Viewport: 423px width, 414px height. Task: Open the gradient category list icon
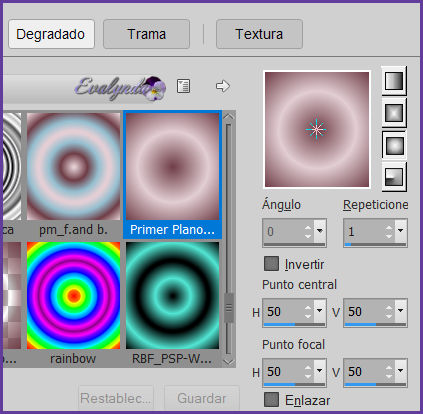pos(184,86)
